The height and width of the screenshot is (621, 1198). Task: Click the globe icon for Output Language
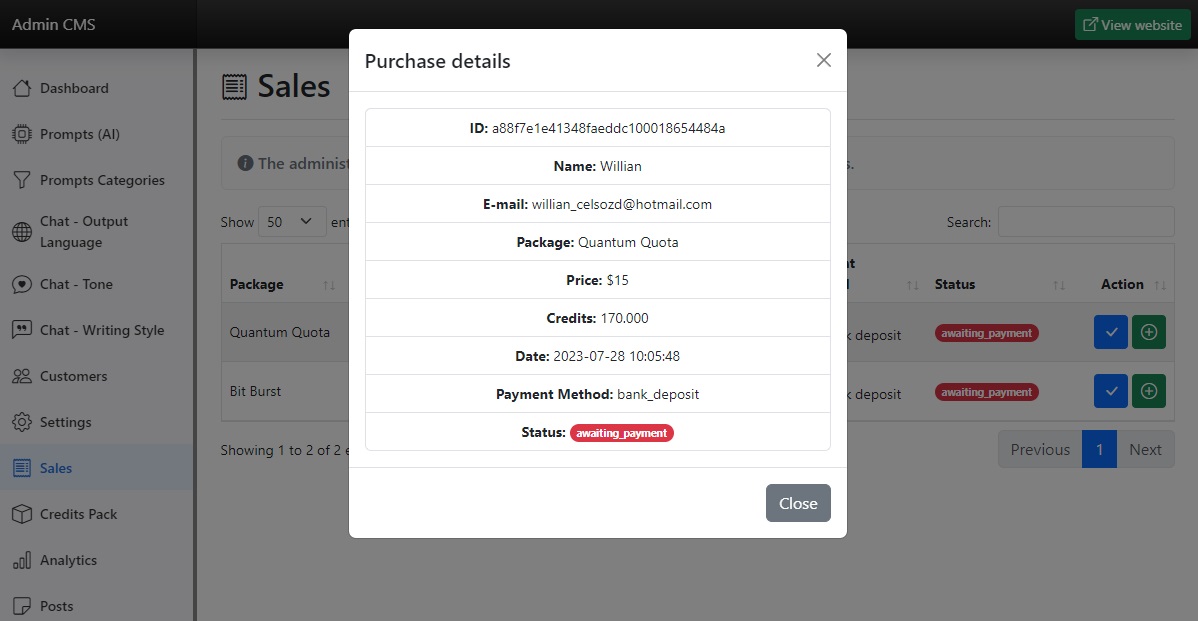pos(21,232)
